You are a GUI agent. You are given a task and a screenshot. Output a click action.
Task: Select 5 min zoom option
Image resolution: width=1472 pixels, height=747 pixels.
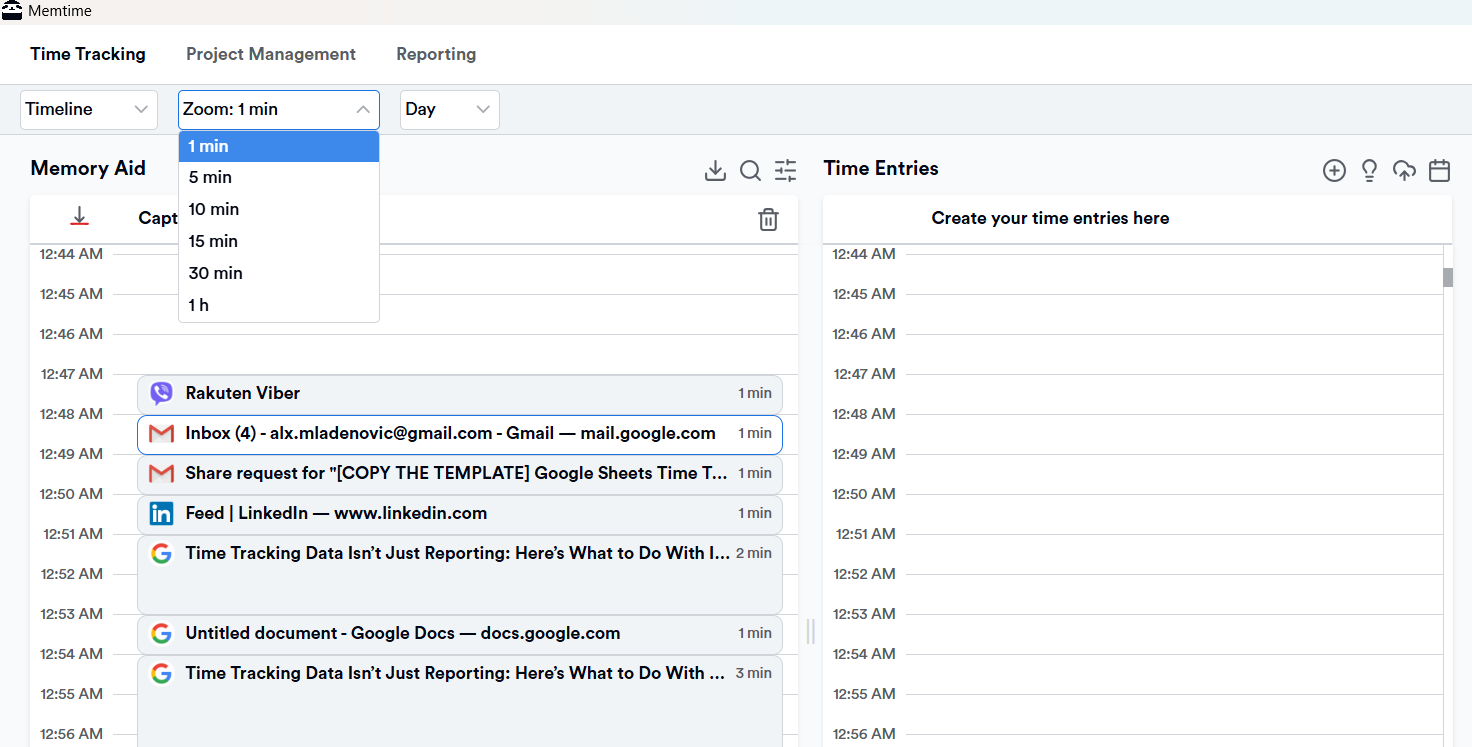click(x=279, y=177)
